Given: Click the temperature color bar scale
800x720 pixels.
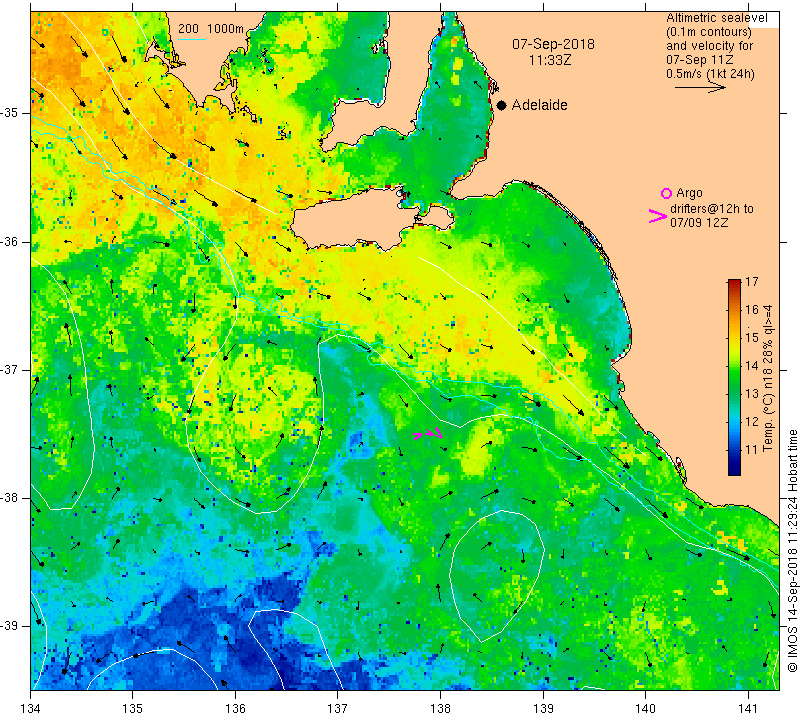Looking at the screenshot, I should click(x=734, y=377).
